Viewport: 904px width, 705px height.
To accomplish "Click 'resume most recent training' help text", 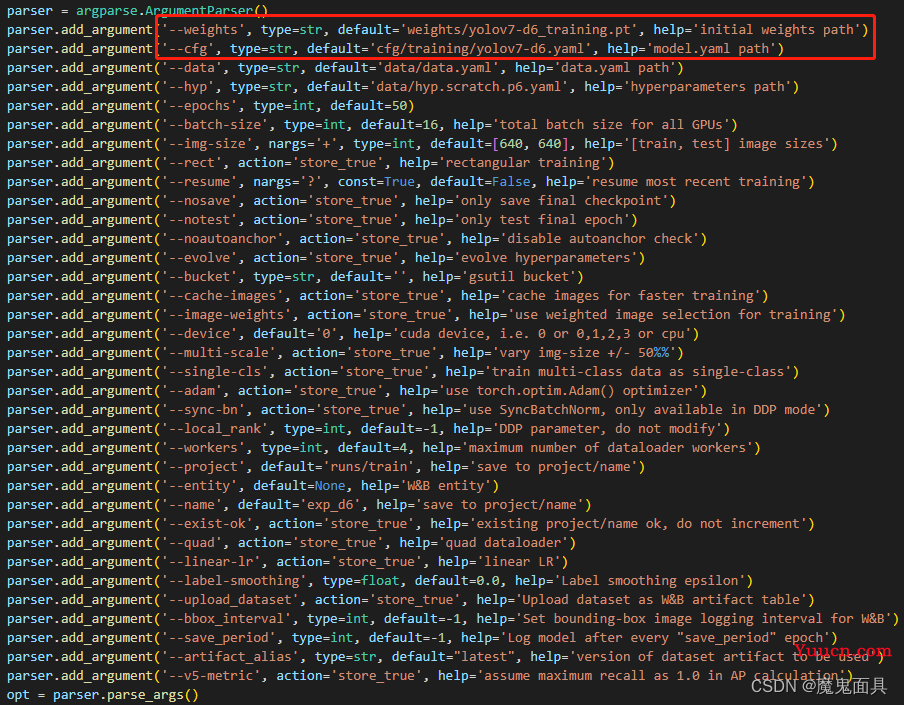I will (696, 182).
